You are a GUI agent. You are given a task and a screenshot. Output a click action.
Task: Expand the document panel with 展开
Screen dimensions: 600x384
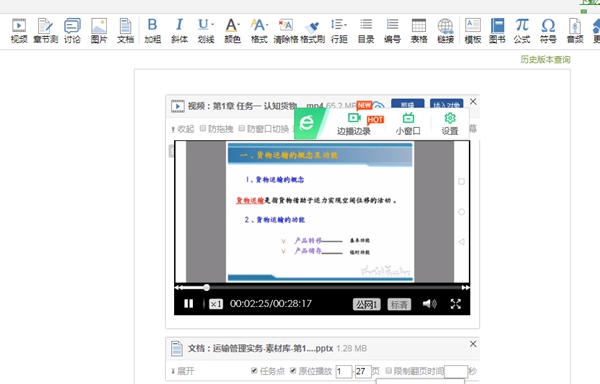point(183,371)
